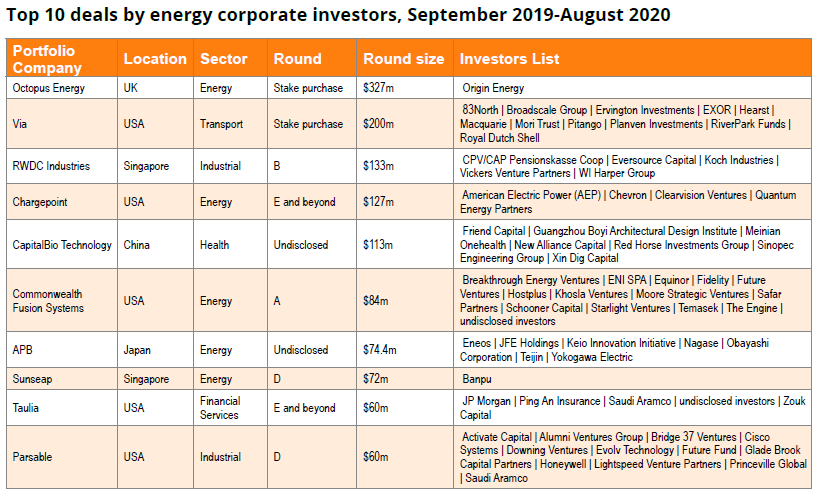Select the Round size column header
This screenshot has height=496, width=819.
[x=403, y=59]
